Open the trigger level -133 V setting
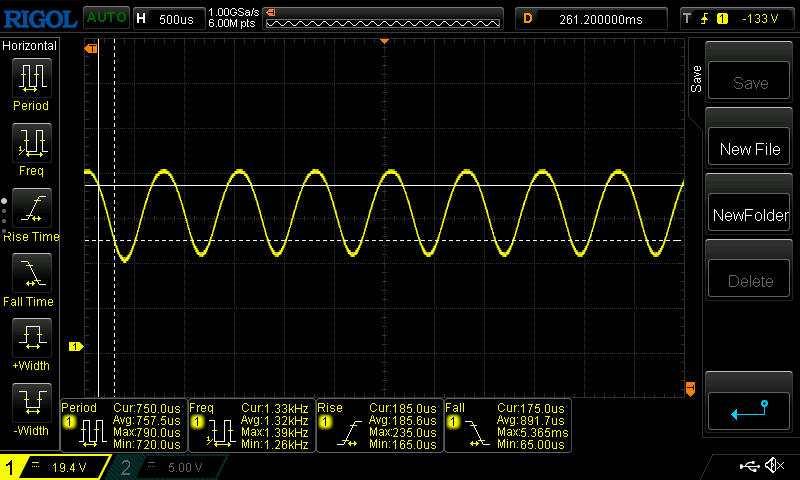Image resolution: width=800 pixels, height=480 pixels. pos(735,19)
